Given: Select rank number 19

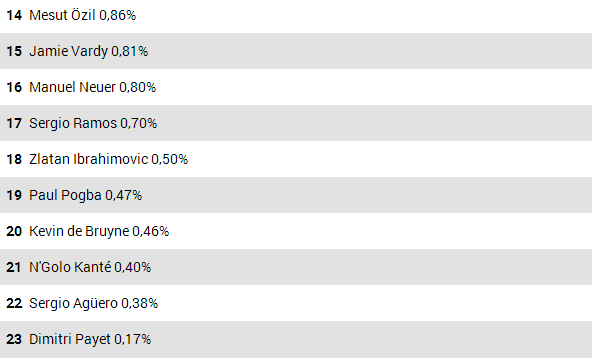Looking at the screenshot, I should click(14, 195).
